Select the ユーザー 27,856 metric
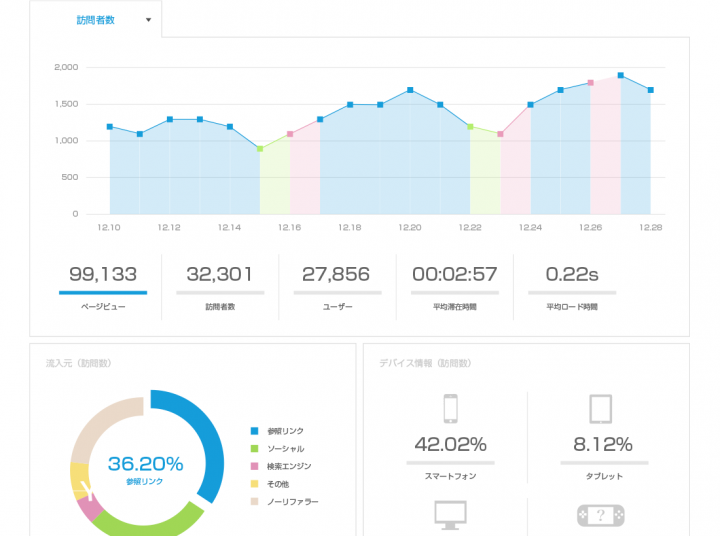This screenshot has width=720, height=536. [x=336, y=285]
